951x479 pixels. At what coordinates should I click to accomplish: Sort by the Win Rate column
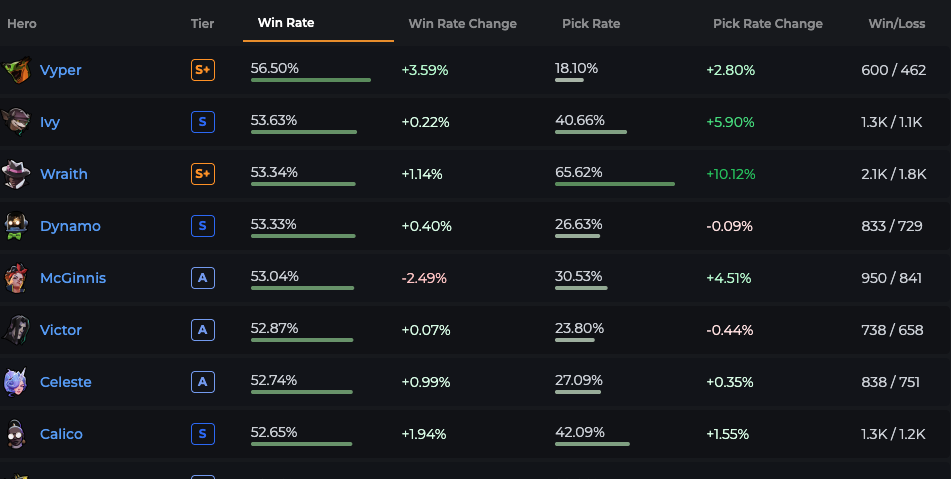pyautogui.click(x=286, y=23)
